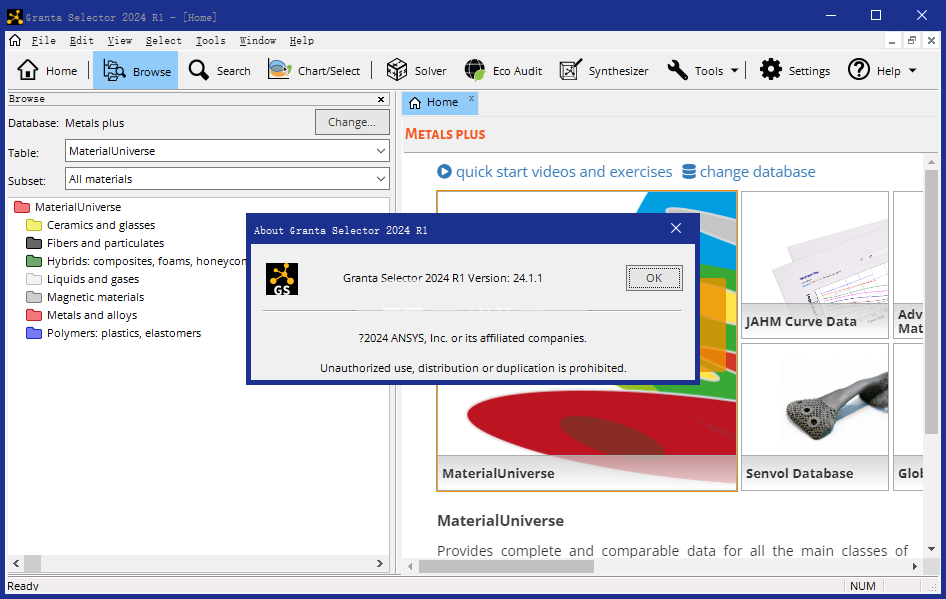The image size is (946, 599).
Task: Open the Table dropdown MaterialUniverse
Action: click(227, 151)
